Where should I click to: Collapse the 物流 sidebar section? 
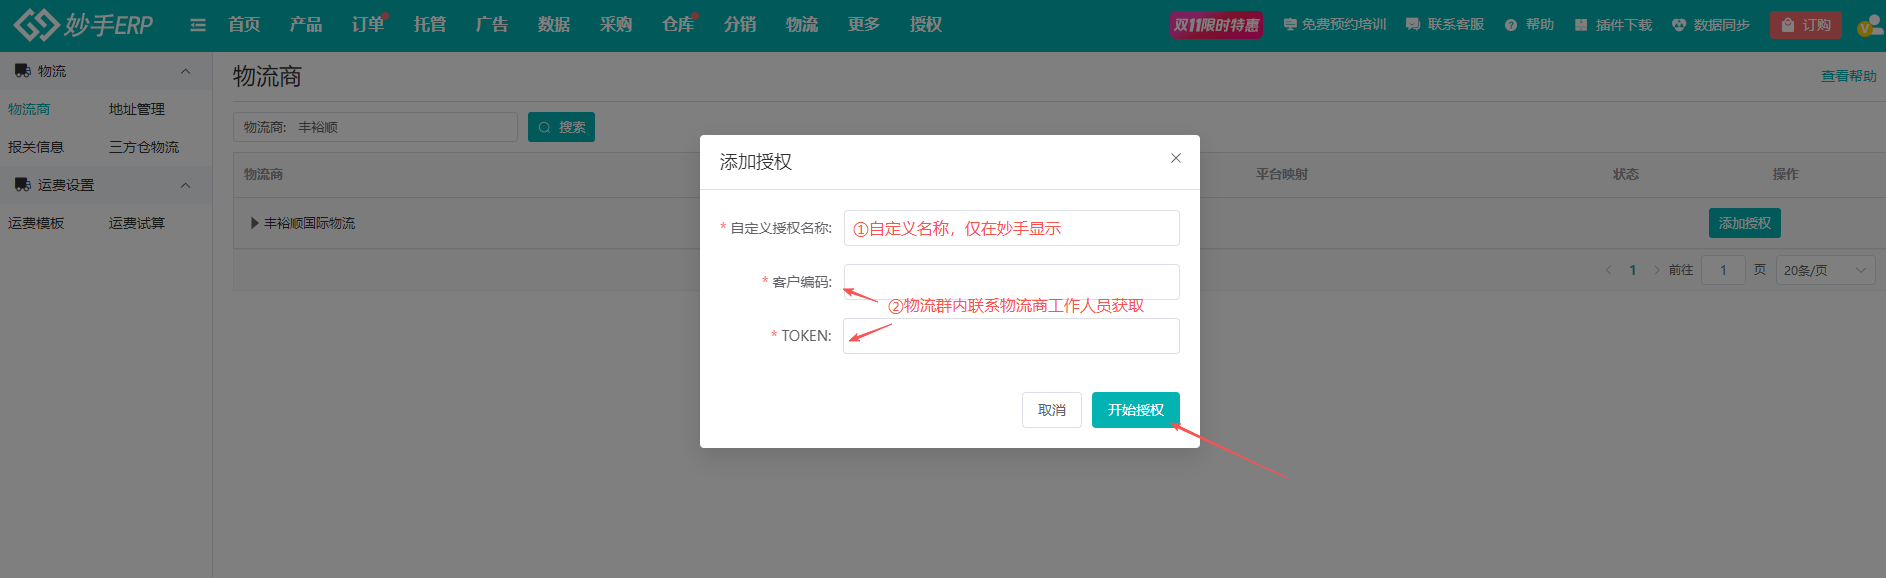[185, 71]
